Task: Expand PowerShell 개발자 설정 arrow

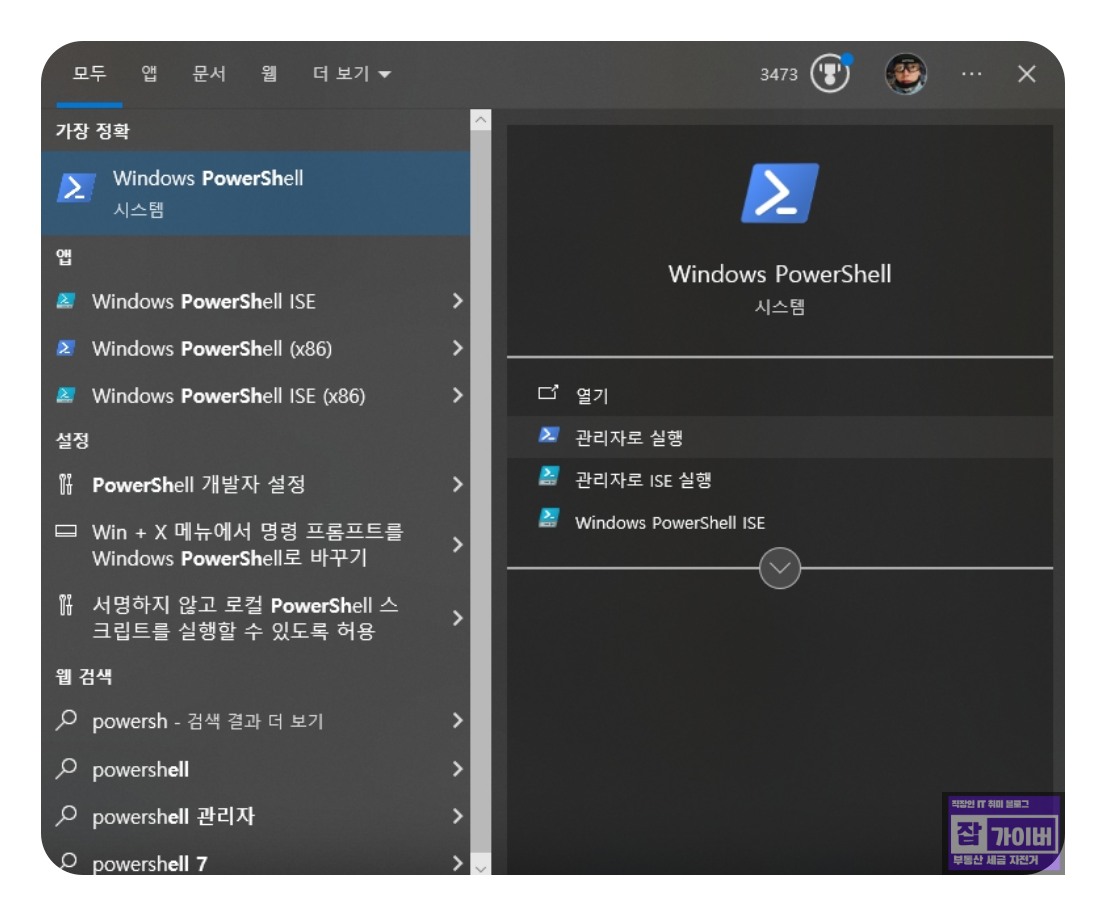Action: [x=457, y=484]
